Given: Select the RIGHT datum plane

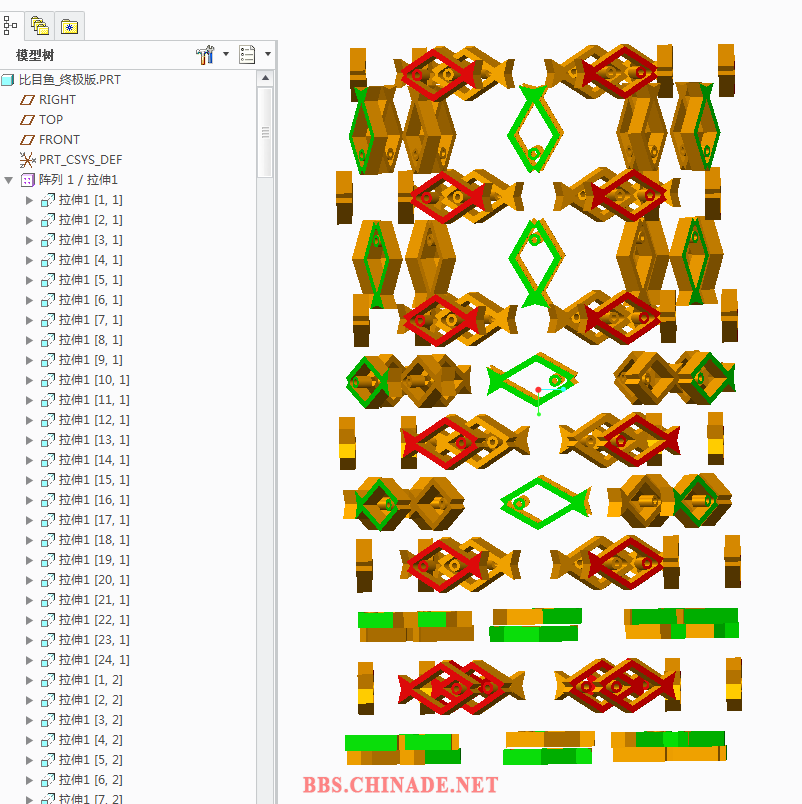Looking at the screenshot, I should (x=57, y=99).
